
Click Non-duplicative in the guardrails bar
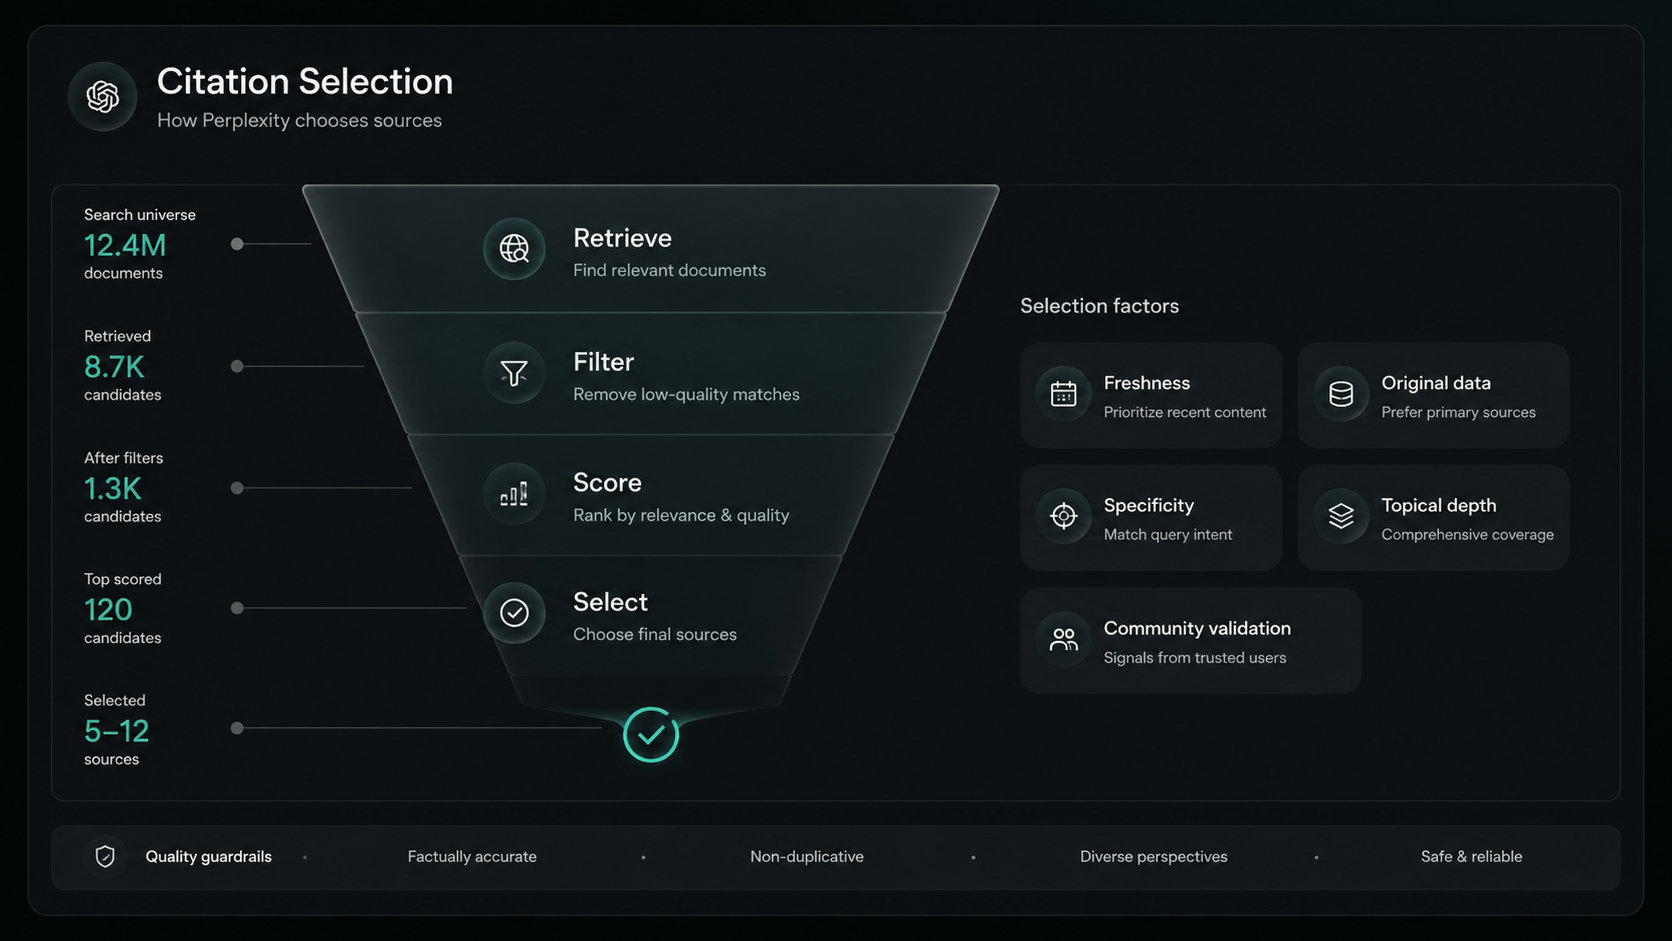[807, 857]
